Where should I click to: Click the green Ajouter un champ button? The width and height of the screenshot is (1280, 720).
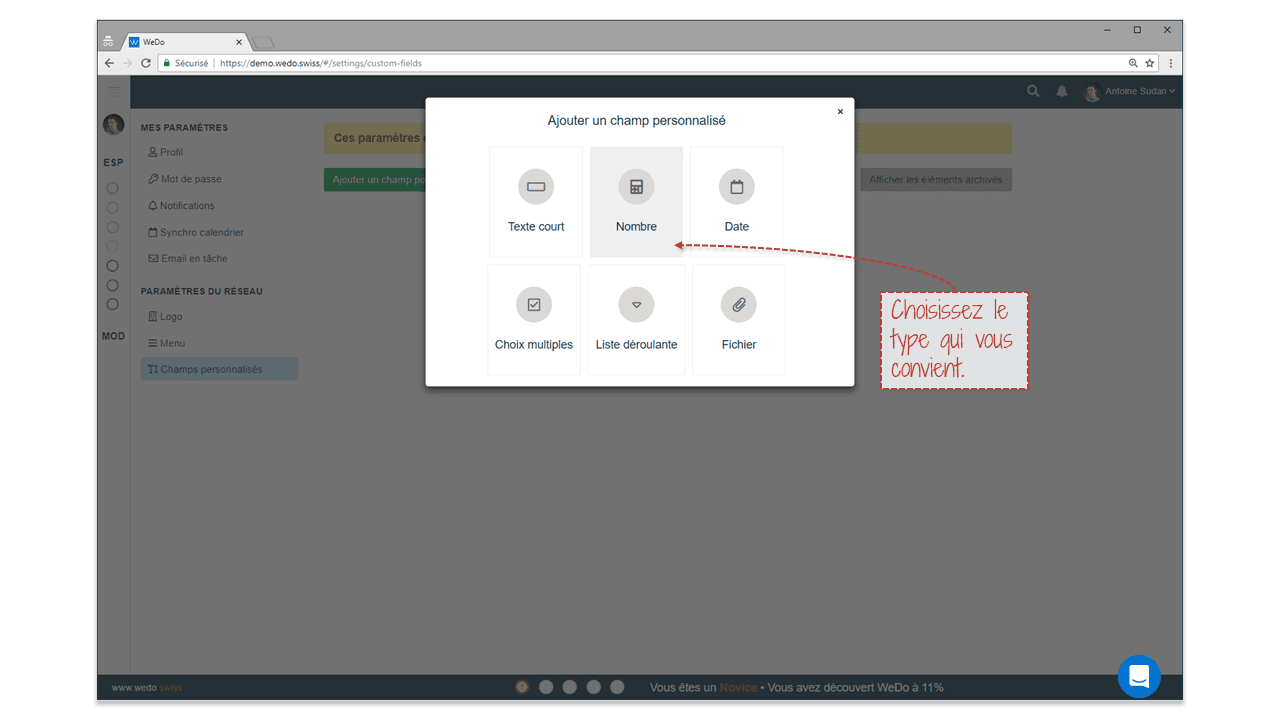(375, 180)
